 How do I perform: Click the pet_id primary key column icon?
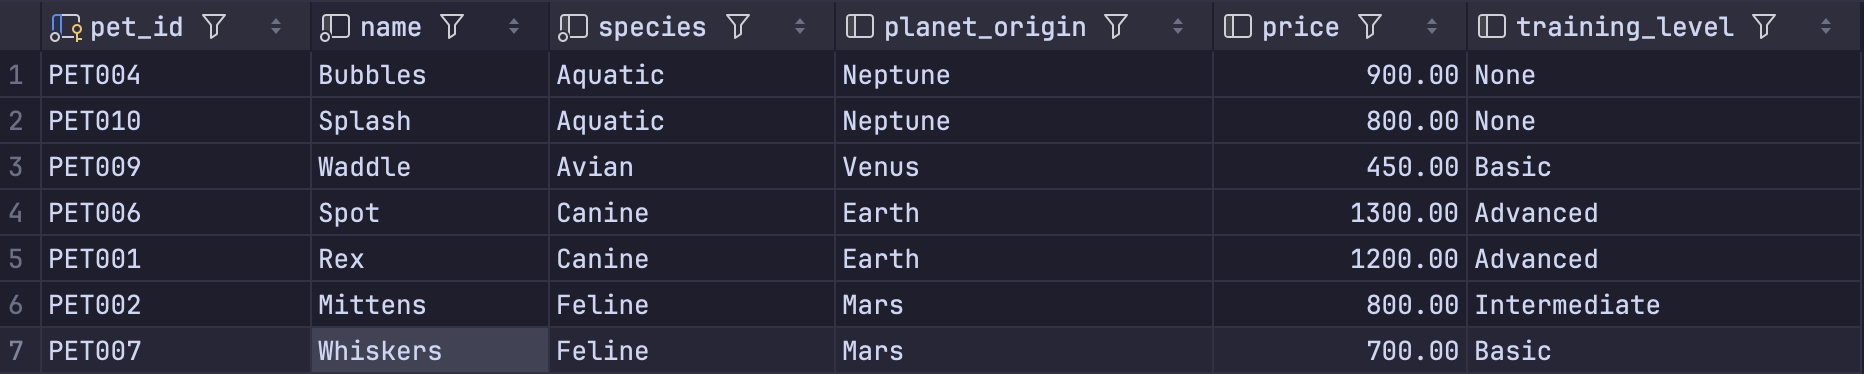[x=66, y=28]
